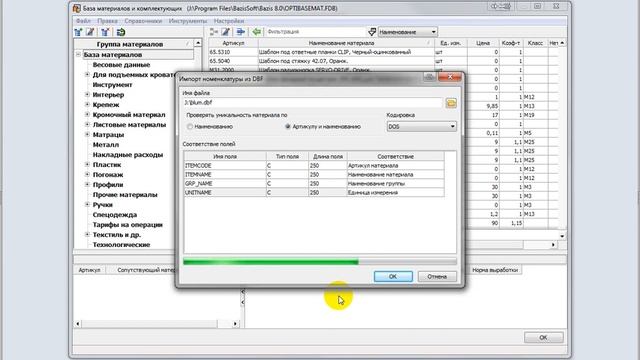
Task: Click the ITEMCODE field row
Action: pos(314,165)
